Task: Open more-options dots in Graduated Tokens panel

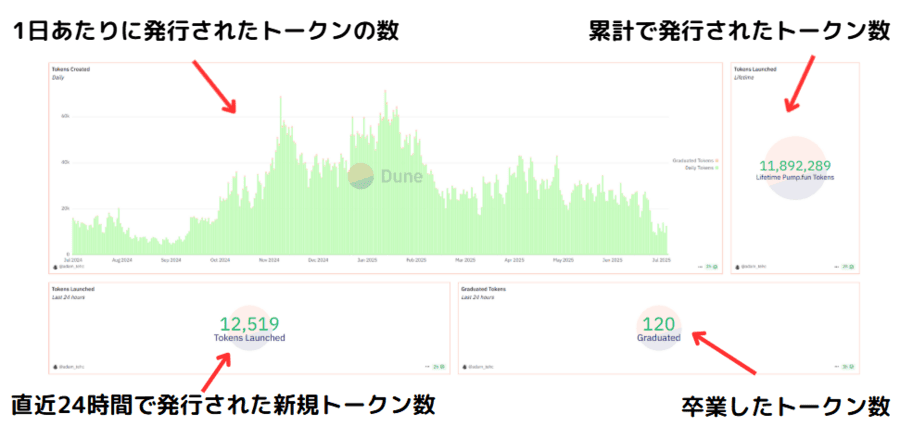Action: [837, 366]
